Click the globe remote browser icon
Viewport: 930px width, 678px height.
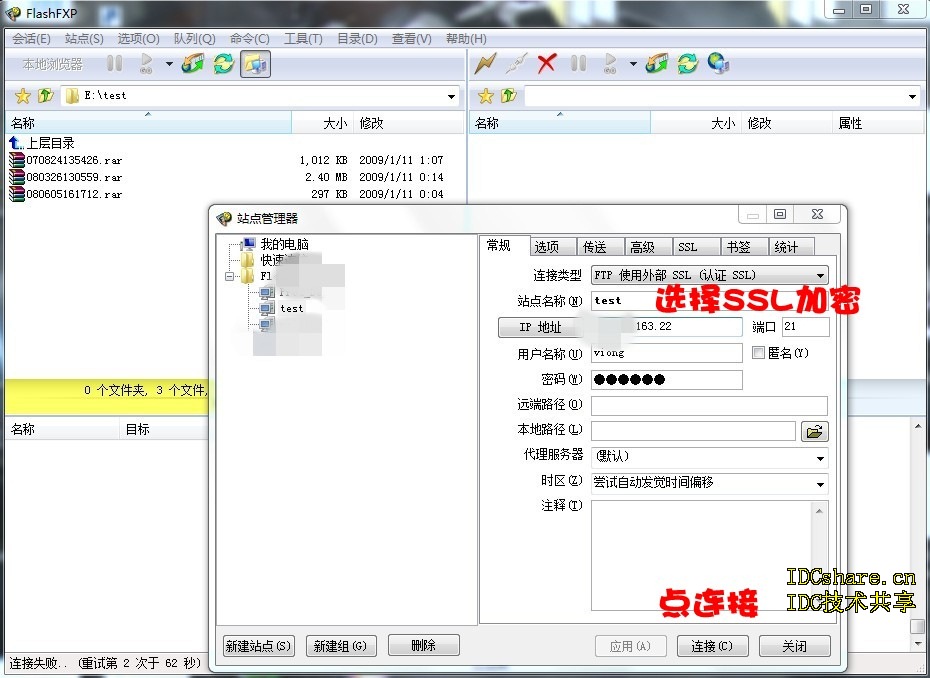click(718, 63)
